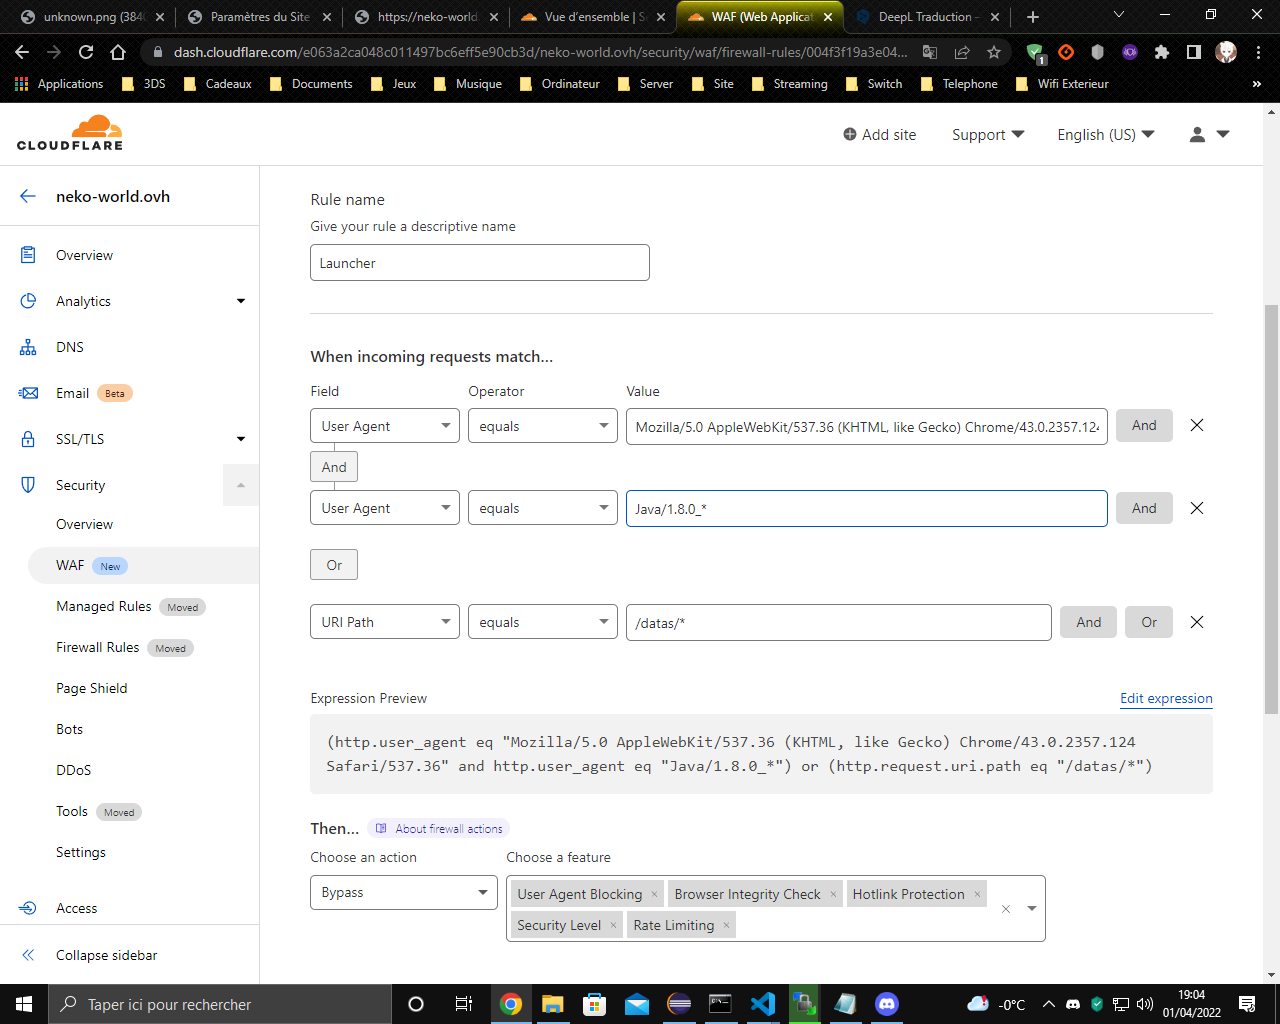The height and width of the screenshot is (1024, 1280).
Task: Open the first row's equals operator dropdown
Action: tap(543, 426)
